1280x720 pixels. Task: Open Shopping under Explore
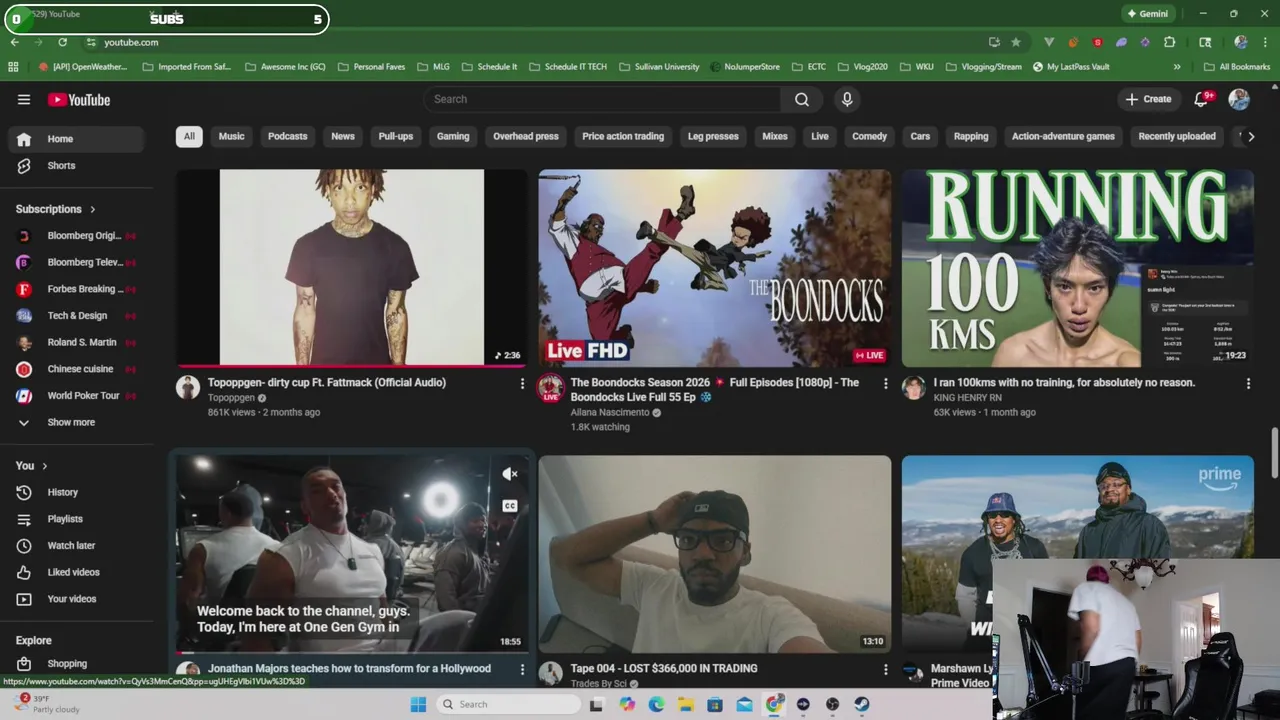[x=76, y=663]
